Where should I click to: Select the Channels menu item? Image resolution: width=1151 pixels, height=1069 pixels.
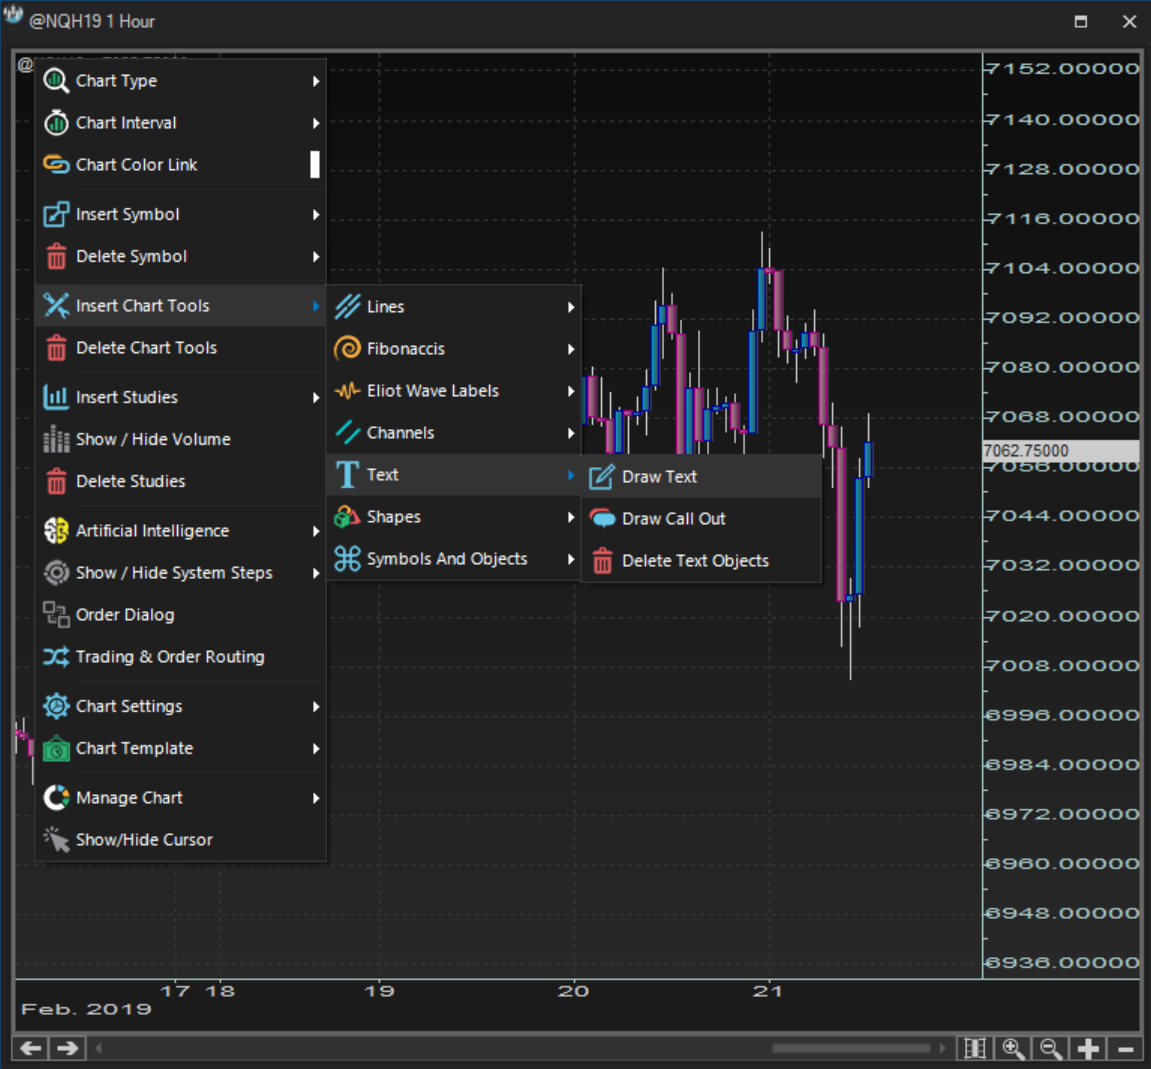click(x=400, y=433)
